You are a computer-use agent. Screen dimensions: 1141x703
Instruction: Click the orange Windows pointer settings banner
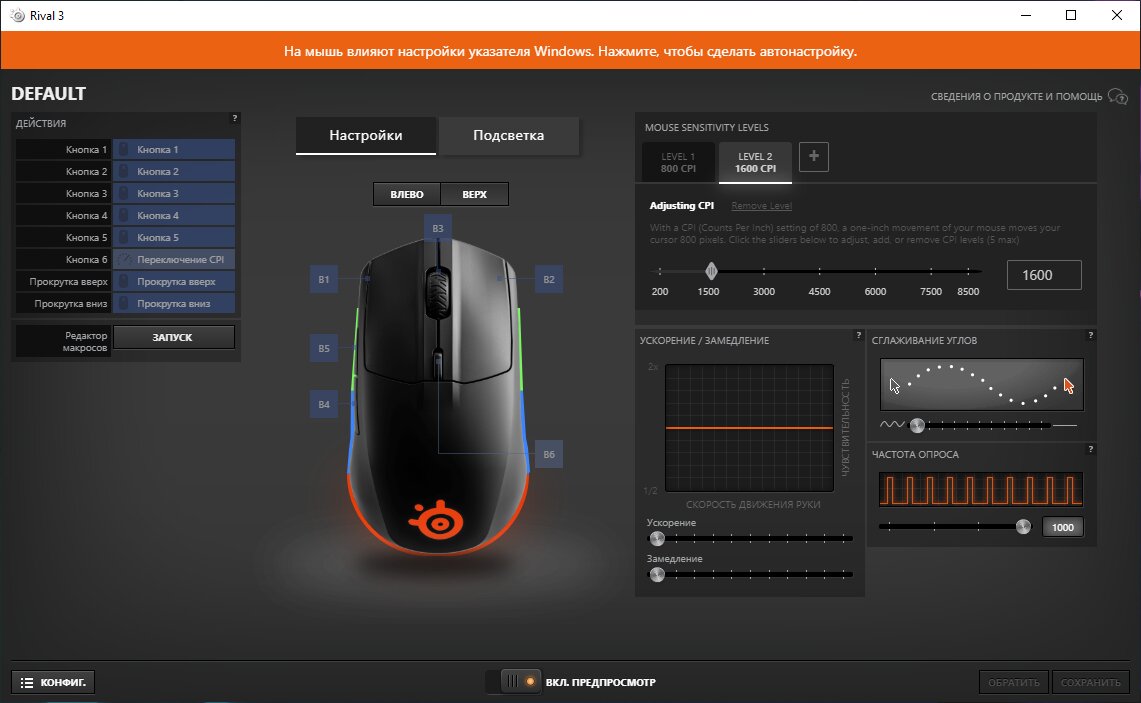tap(570, 51)
